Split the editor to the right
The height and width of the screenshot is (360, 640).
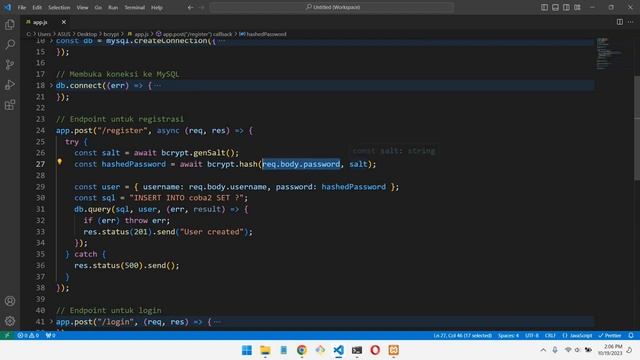tap(620, 22)
